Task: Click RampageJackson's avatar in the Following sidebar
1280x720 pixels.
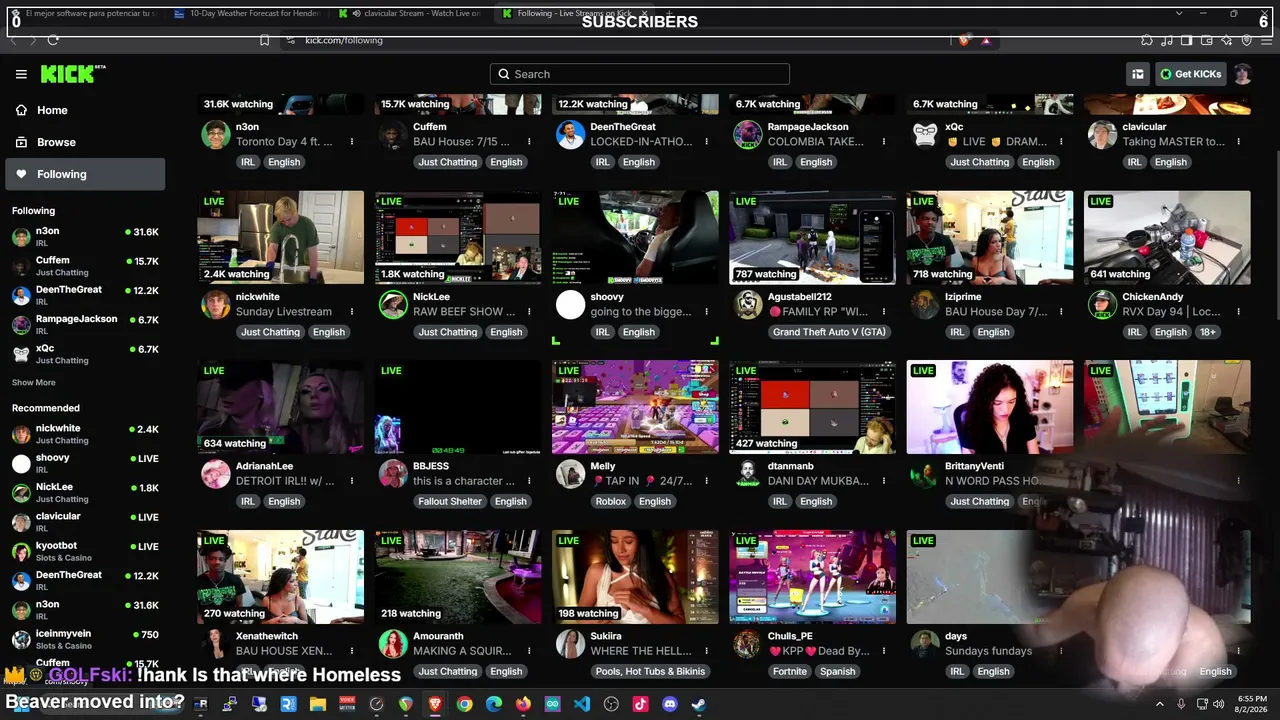Action: tap(21, 325)
